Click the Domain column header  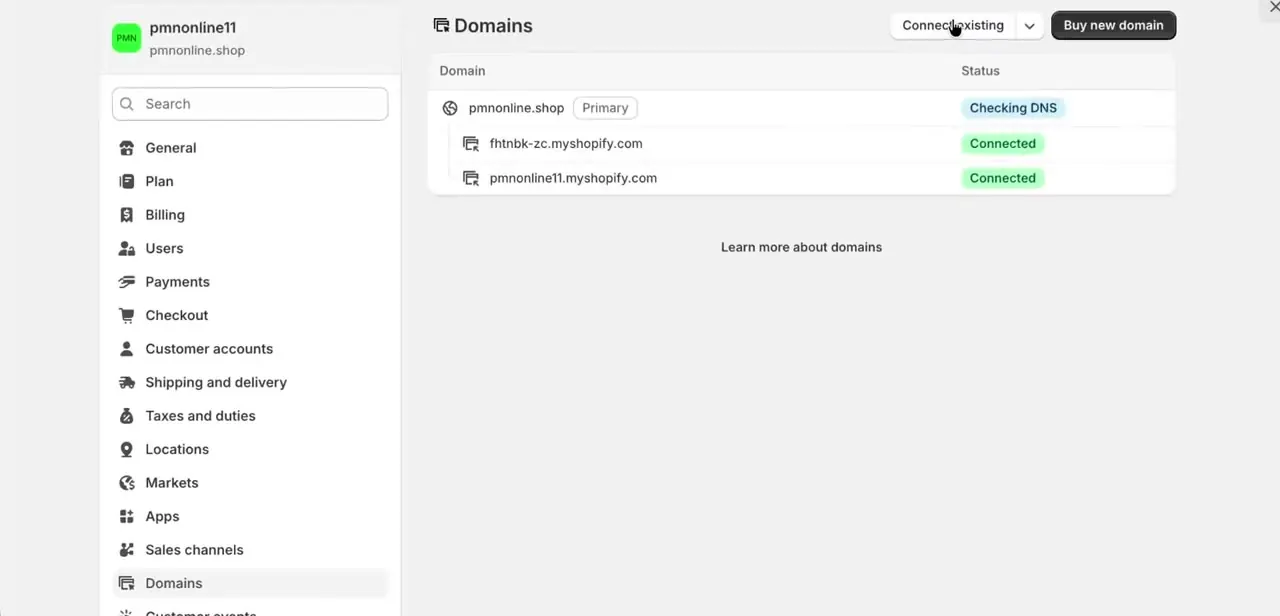point(462,71)
